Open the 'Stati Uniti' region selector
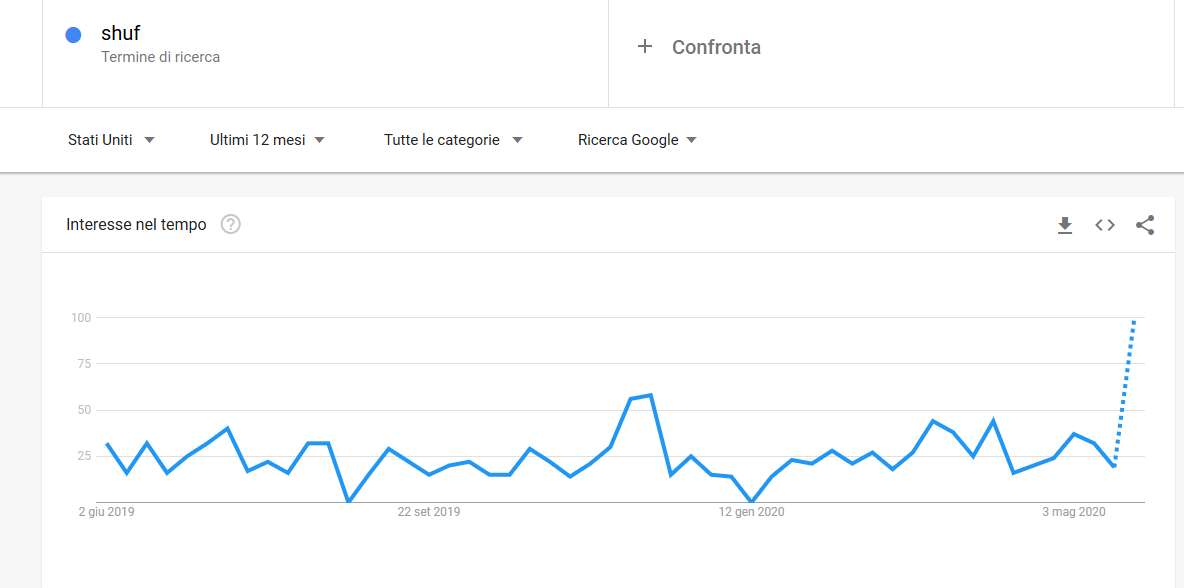 click(x=110, y=140)
